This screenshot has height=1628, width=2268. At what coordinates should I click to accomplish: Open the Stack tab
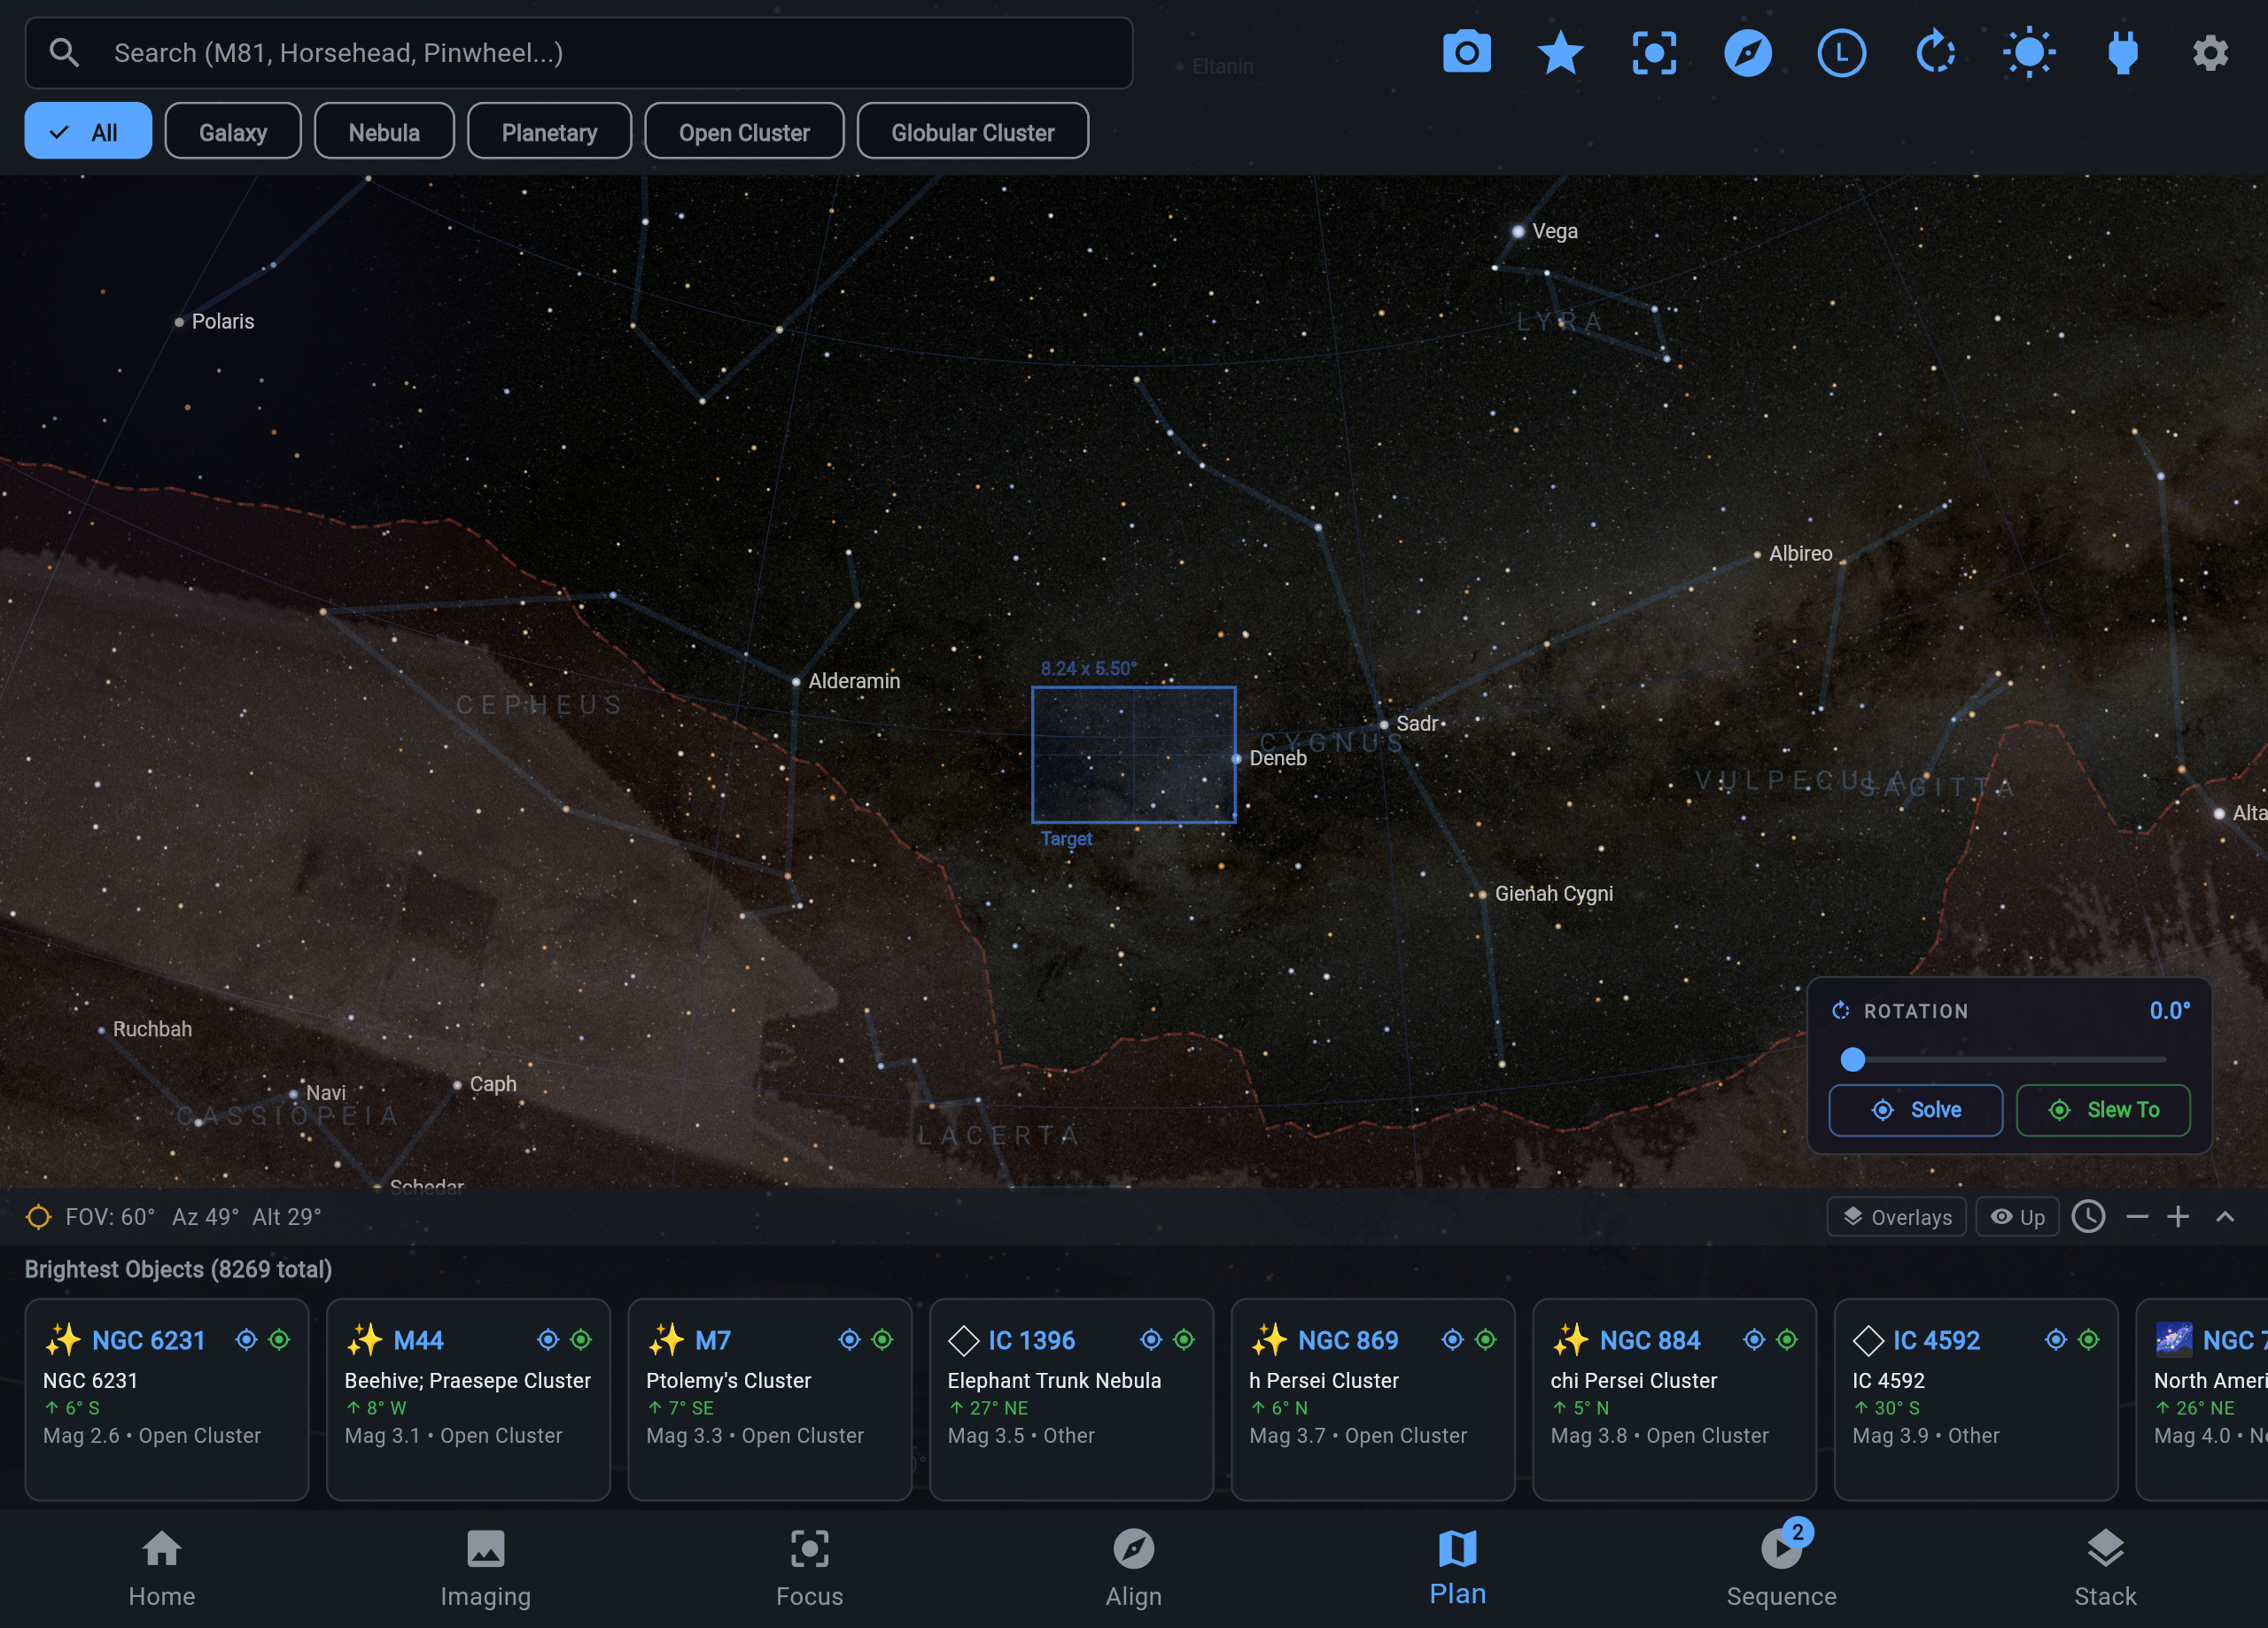click(x=2105, y=1568)
